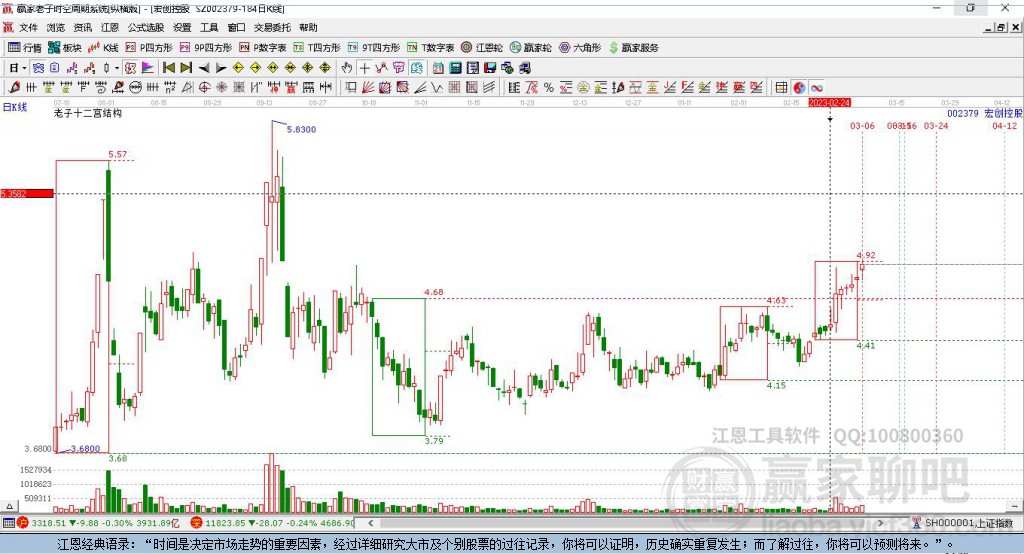1024x554 pixels.
Task: Jump to last bar icon
Action: (x=186, y=68)
